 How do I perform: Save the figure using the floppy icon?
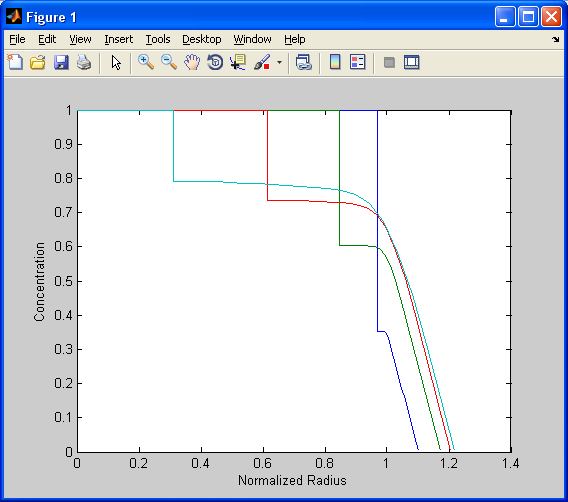pos(61,62)
